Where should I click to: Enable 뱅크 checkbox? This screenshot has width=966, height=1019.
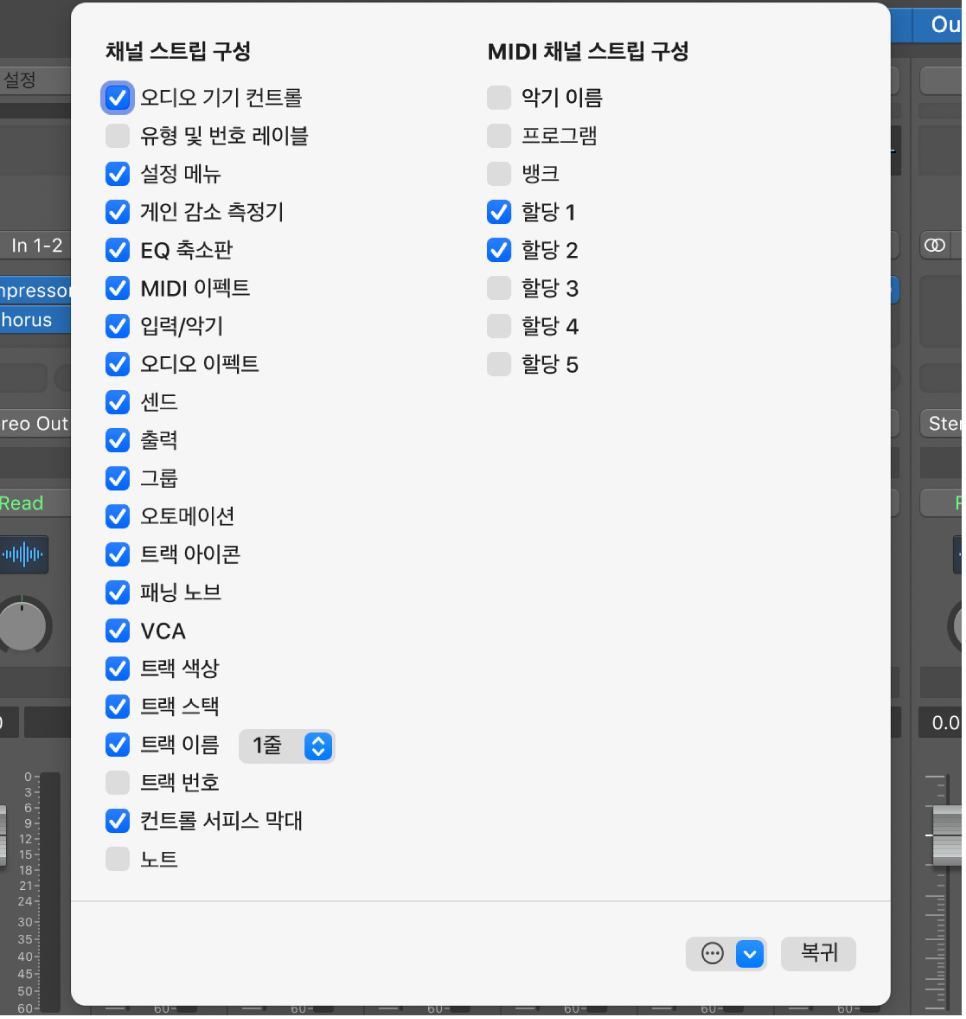499,174
